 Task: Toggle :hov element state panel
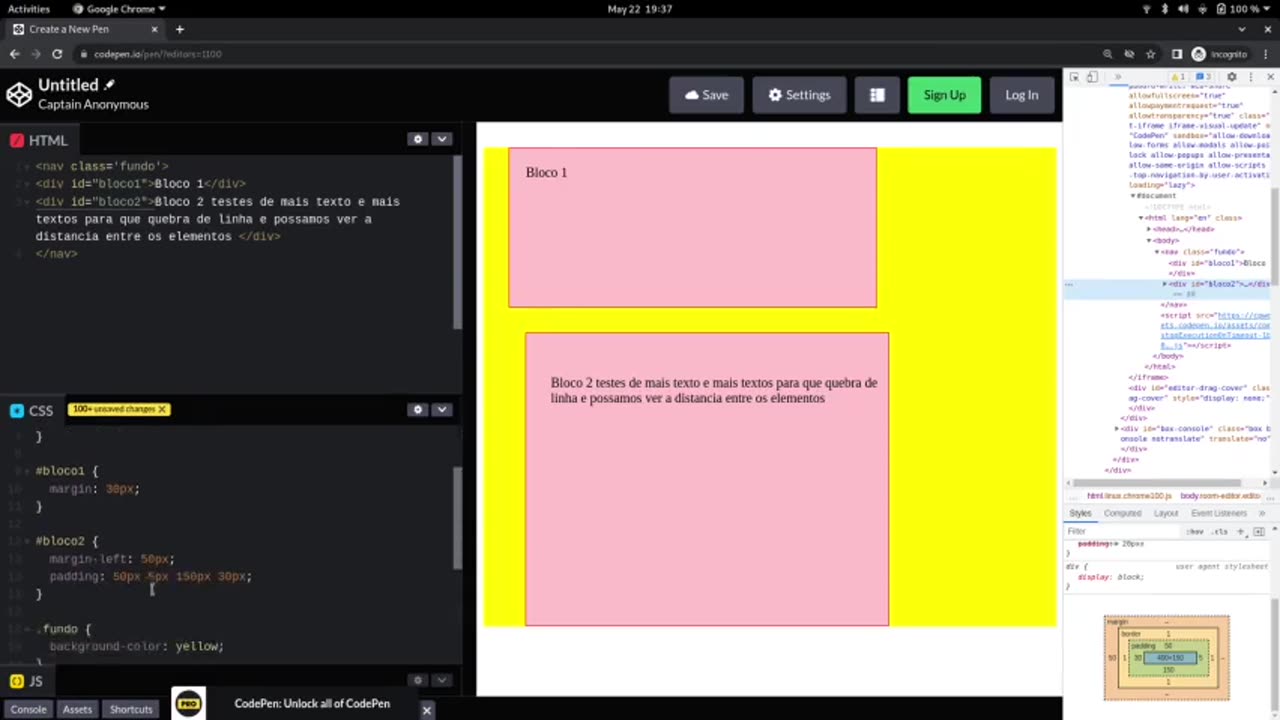(1194, 531)
